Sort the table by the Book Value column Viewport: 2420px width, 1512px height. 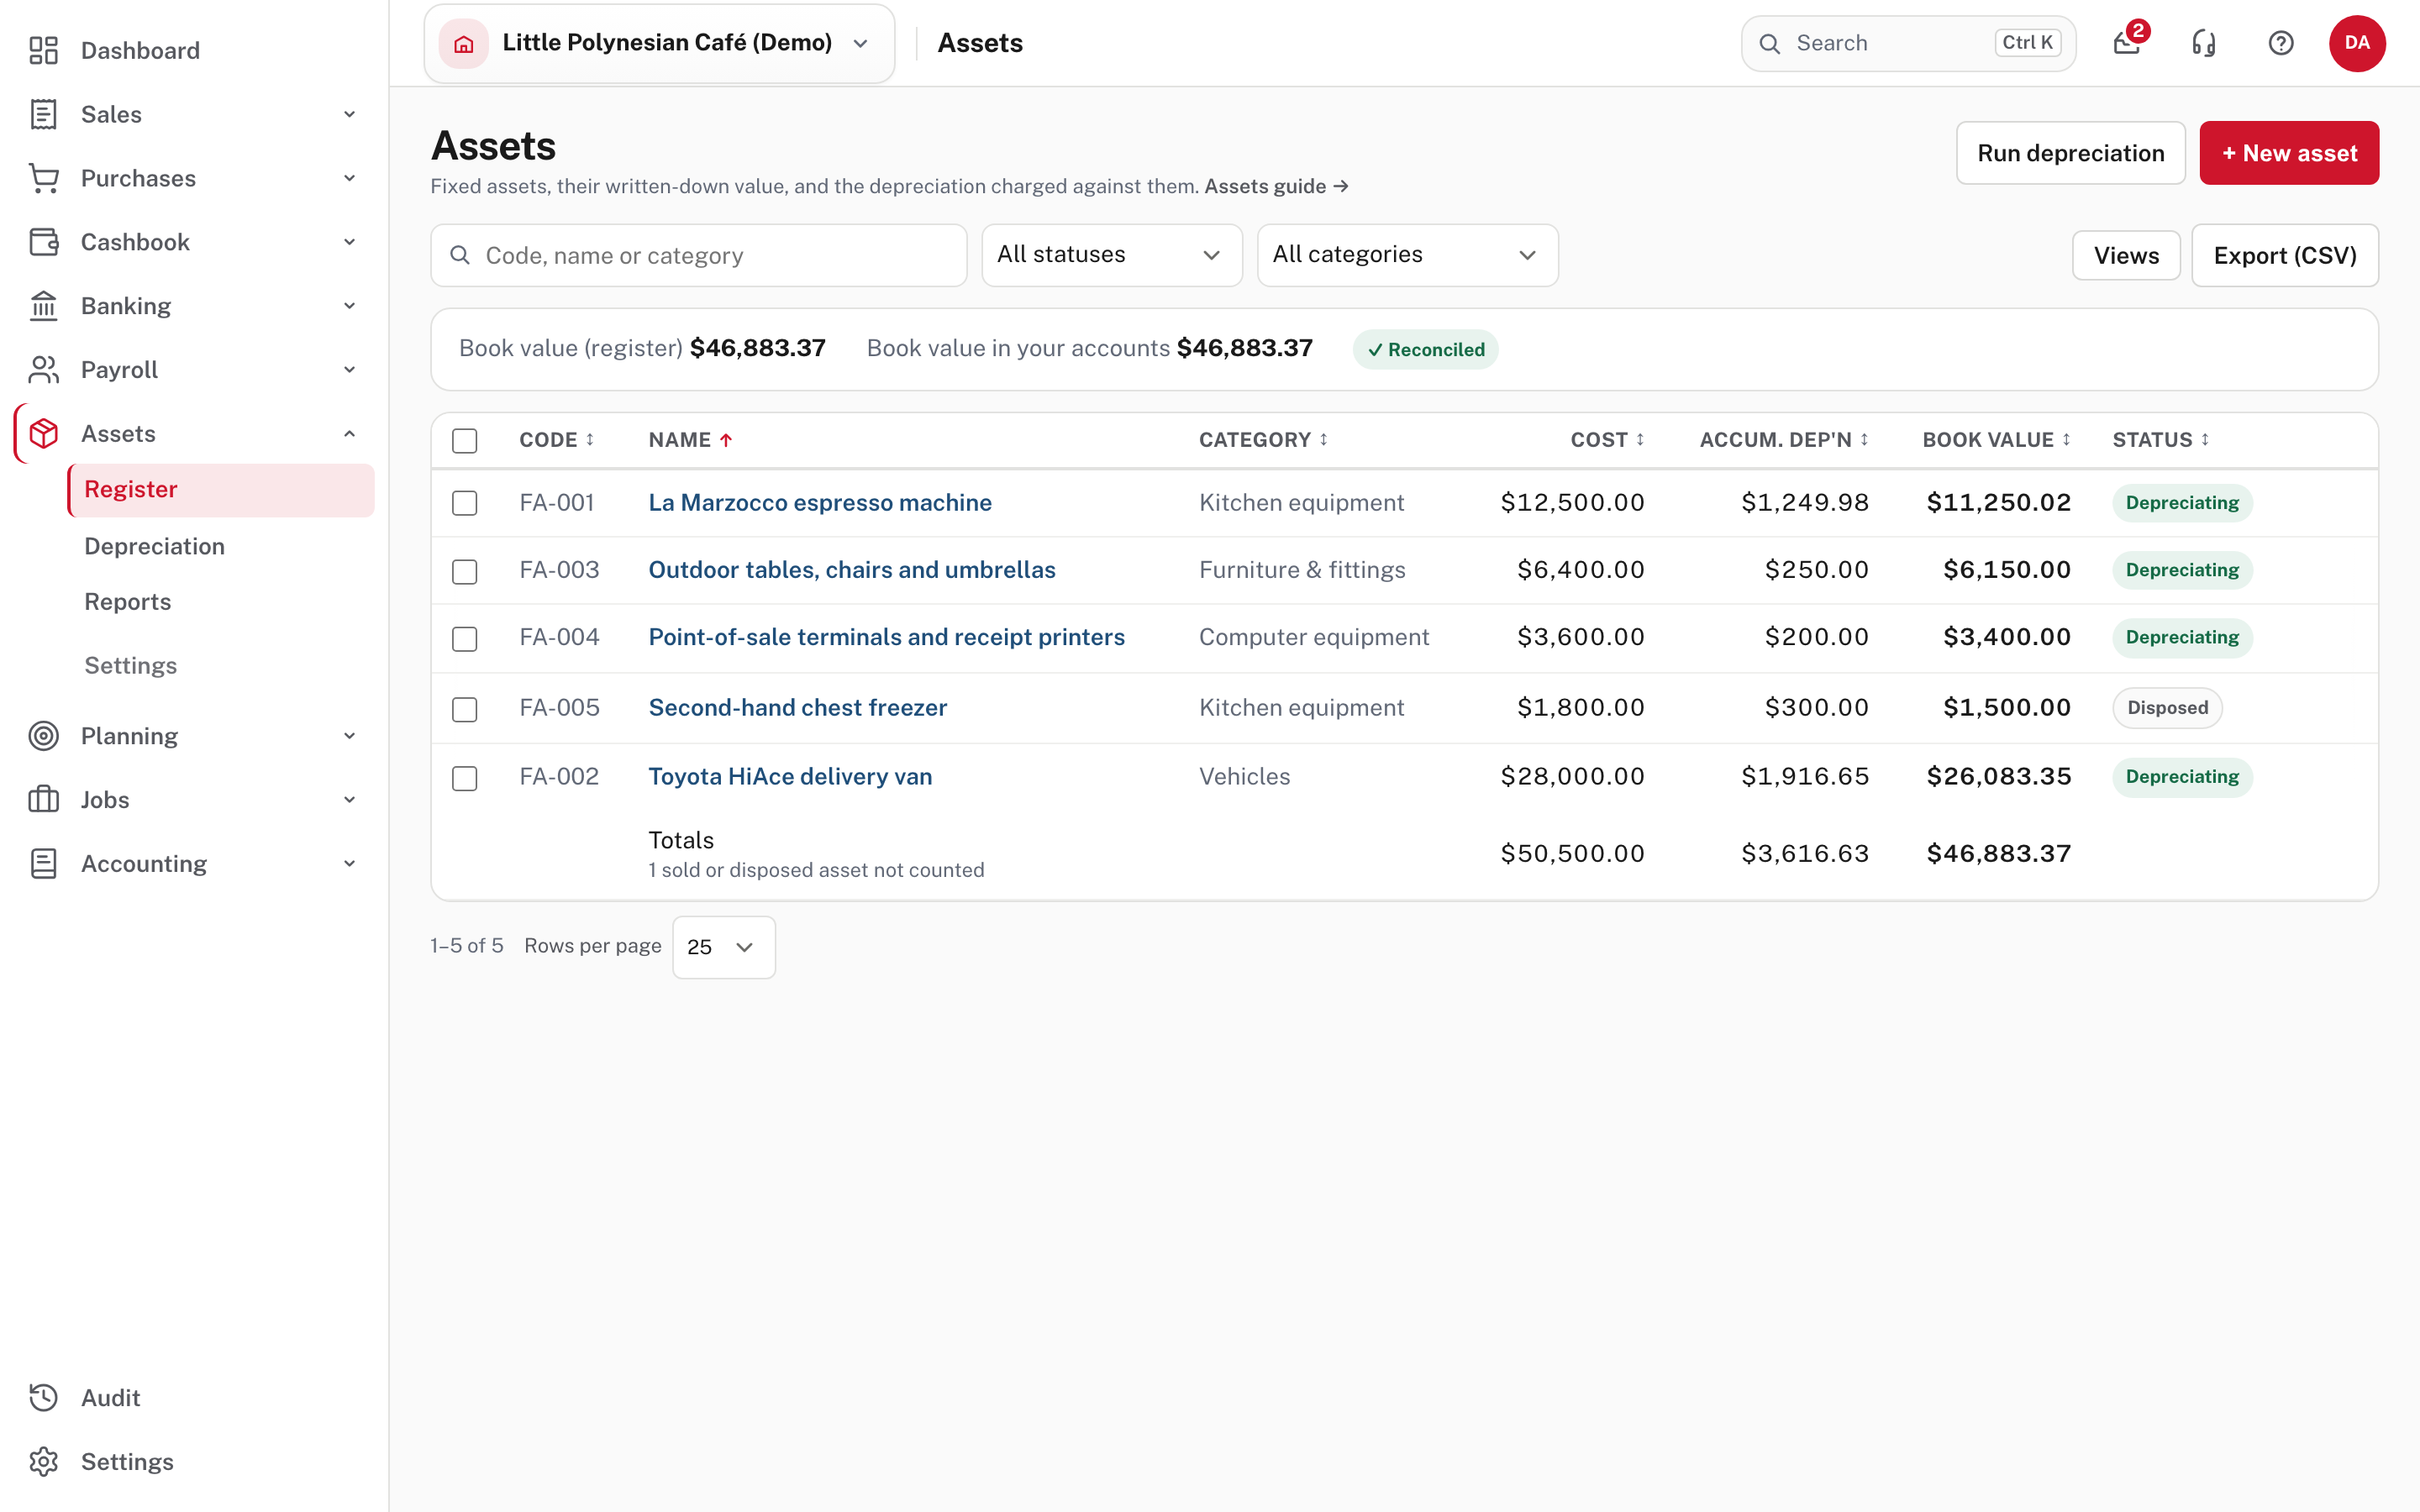point(1996,440)
